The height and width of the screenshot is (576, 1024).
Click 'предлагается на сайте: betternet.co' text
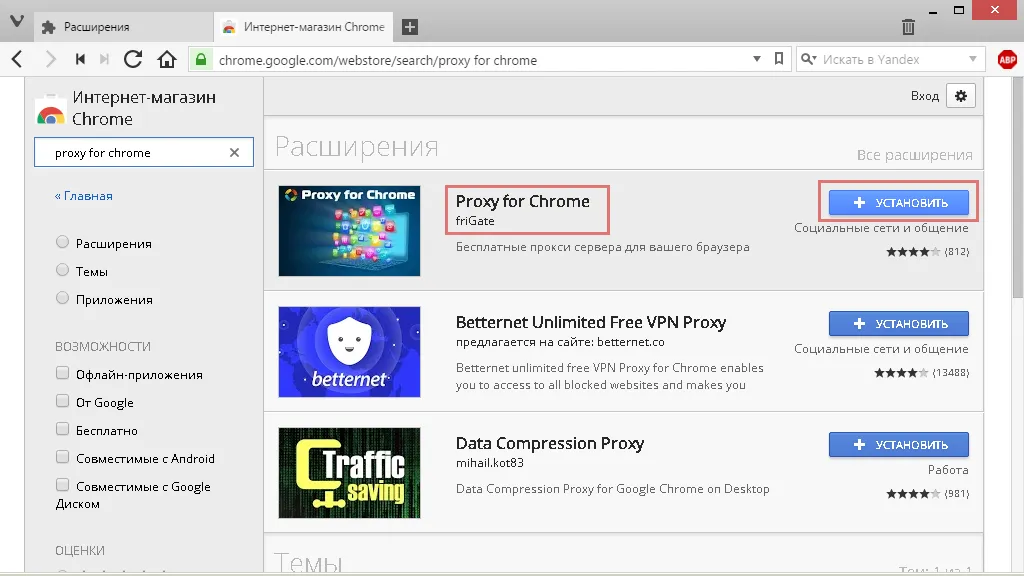pos(560,342)
